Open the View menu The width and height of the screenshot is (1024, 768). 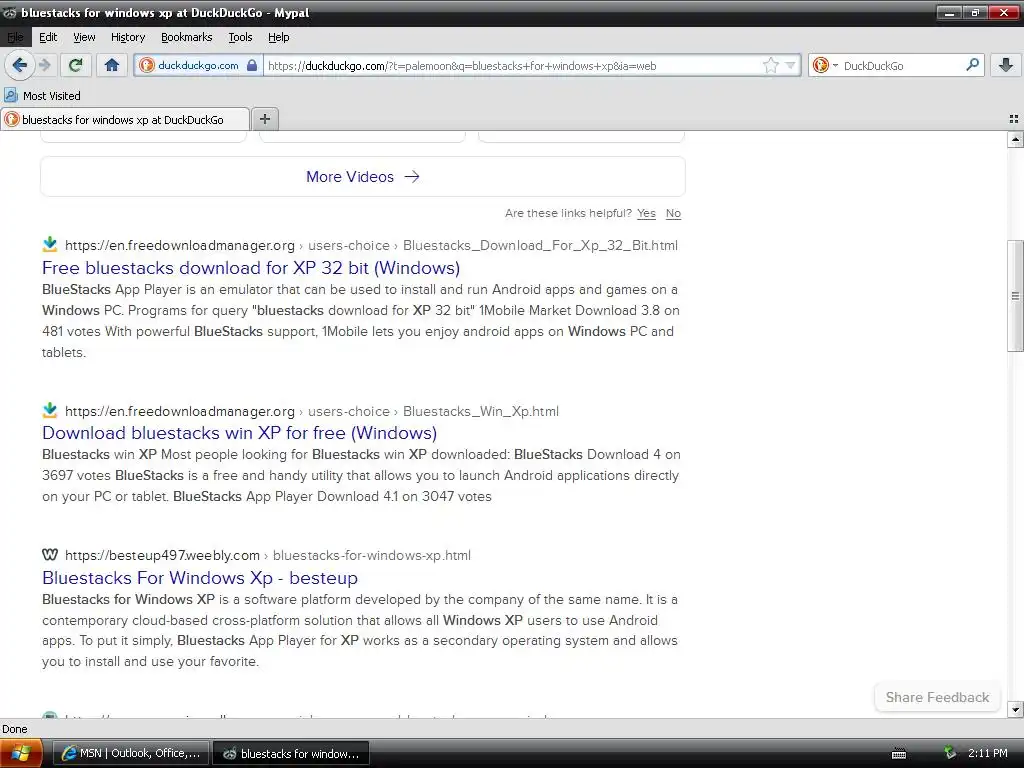pos(84,37)
